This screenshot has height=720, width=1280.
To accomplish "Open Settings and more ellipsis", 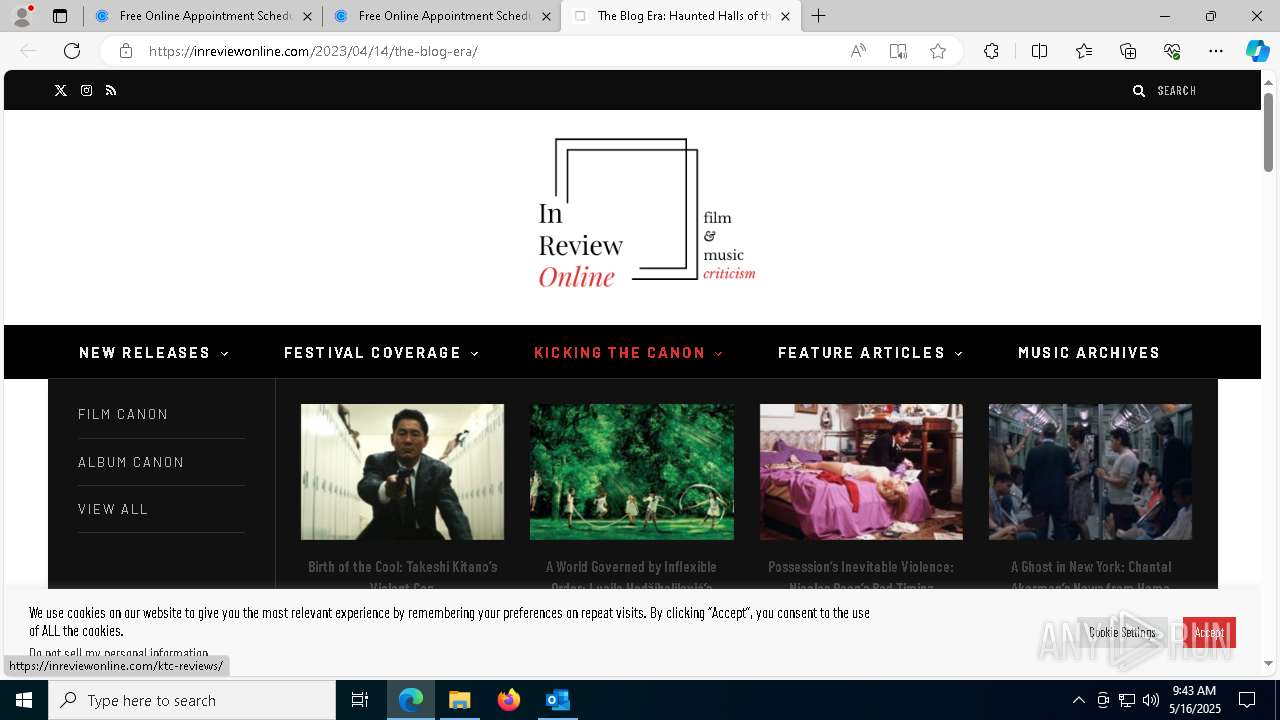I will [1216, 51].
